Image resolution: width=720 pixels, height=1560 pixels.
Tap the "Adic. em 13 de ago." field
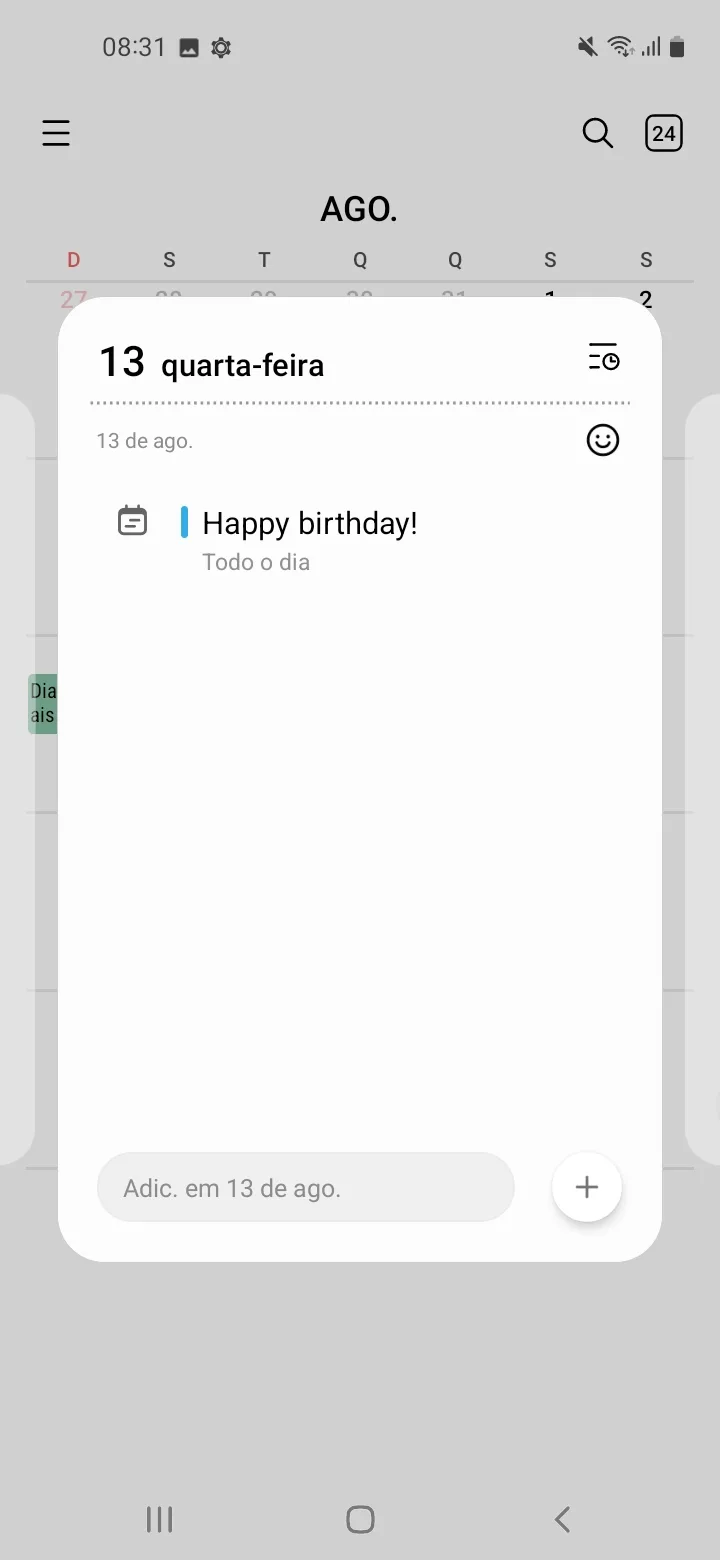click(x=305, y=1188)
